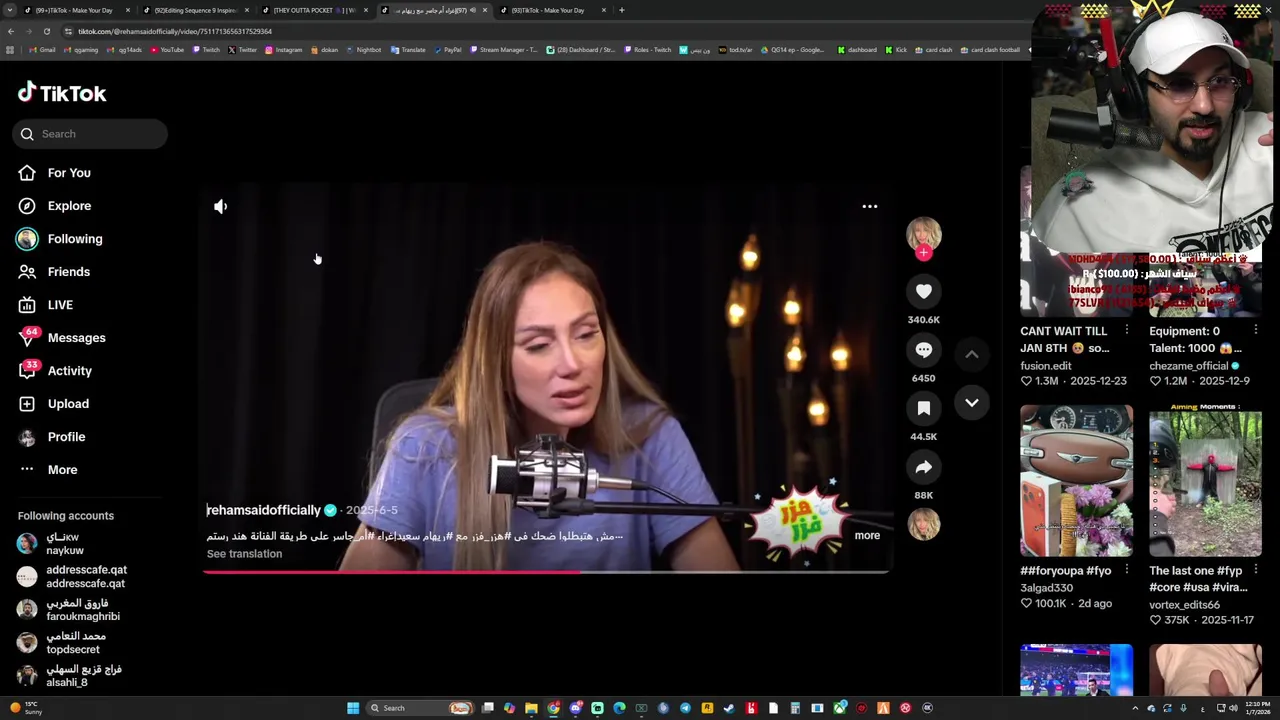Share the video via arrow icon
Viewport: 1280px width, 720px height.
pos(924,467)
